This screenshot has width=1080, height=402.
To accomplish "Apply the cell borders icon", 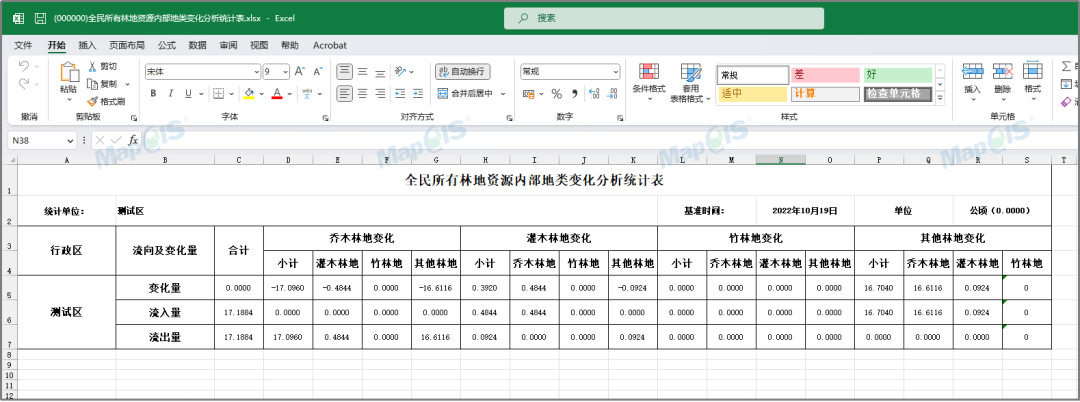I will [218, 94].
